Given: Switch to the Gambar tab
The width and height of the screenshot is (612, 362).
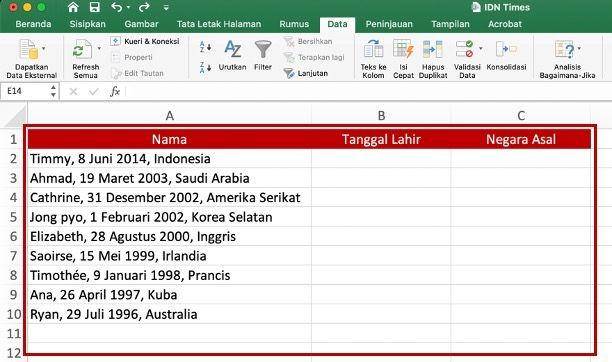Looking at the screenshot, I should pos(141,24).
